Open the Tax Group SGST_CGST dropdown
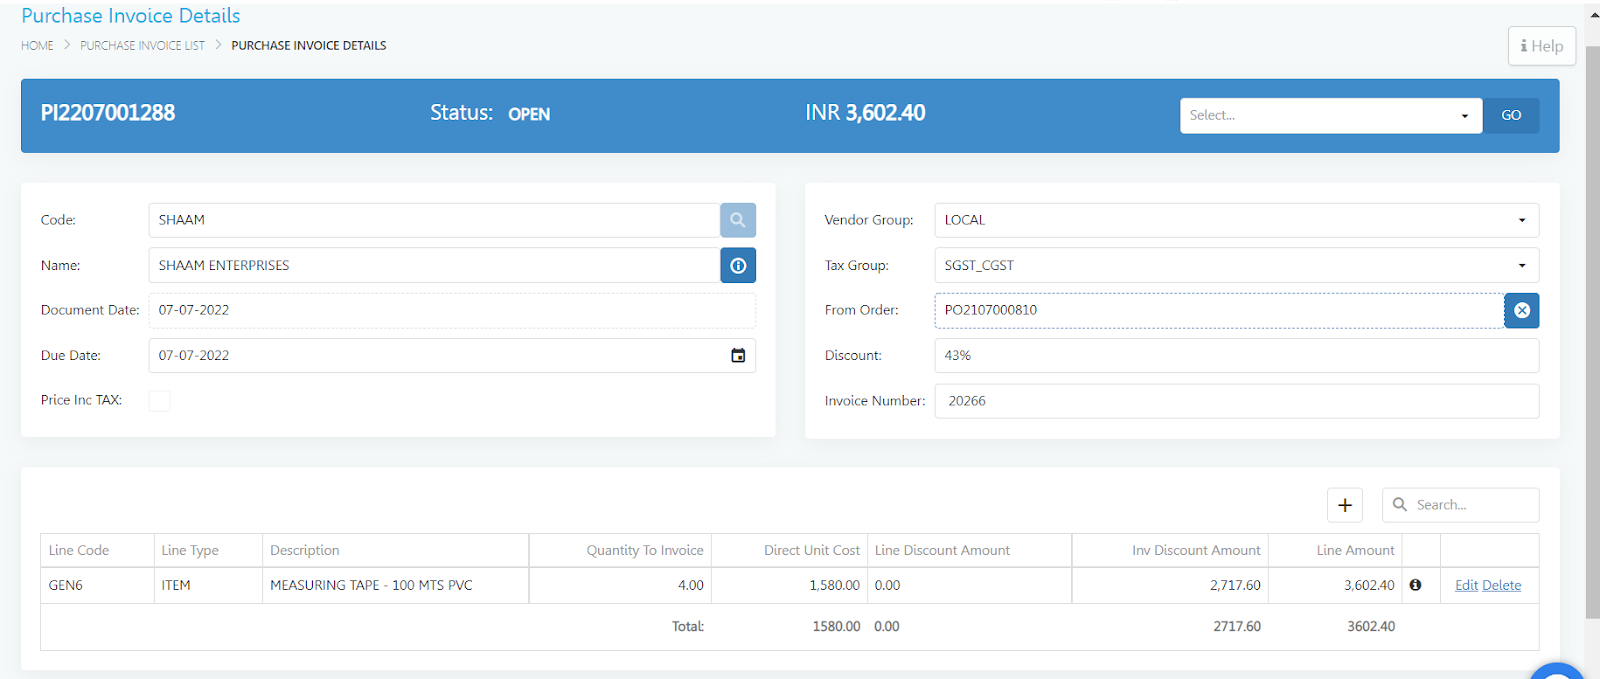The height and width of the screenshot is (679, 1600). coord(1236,265)
